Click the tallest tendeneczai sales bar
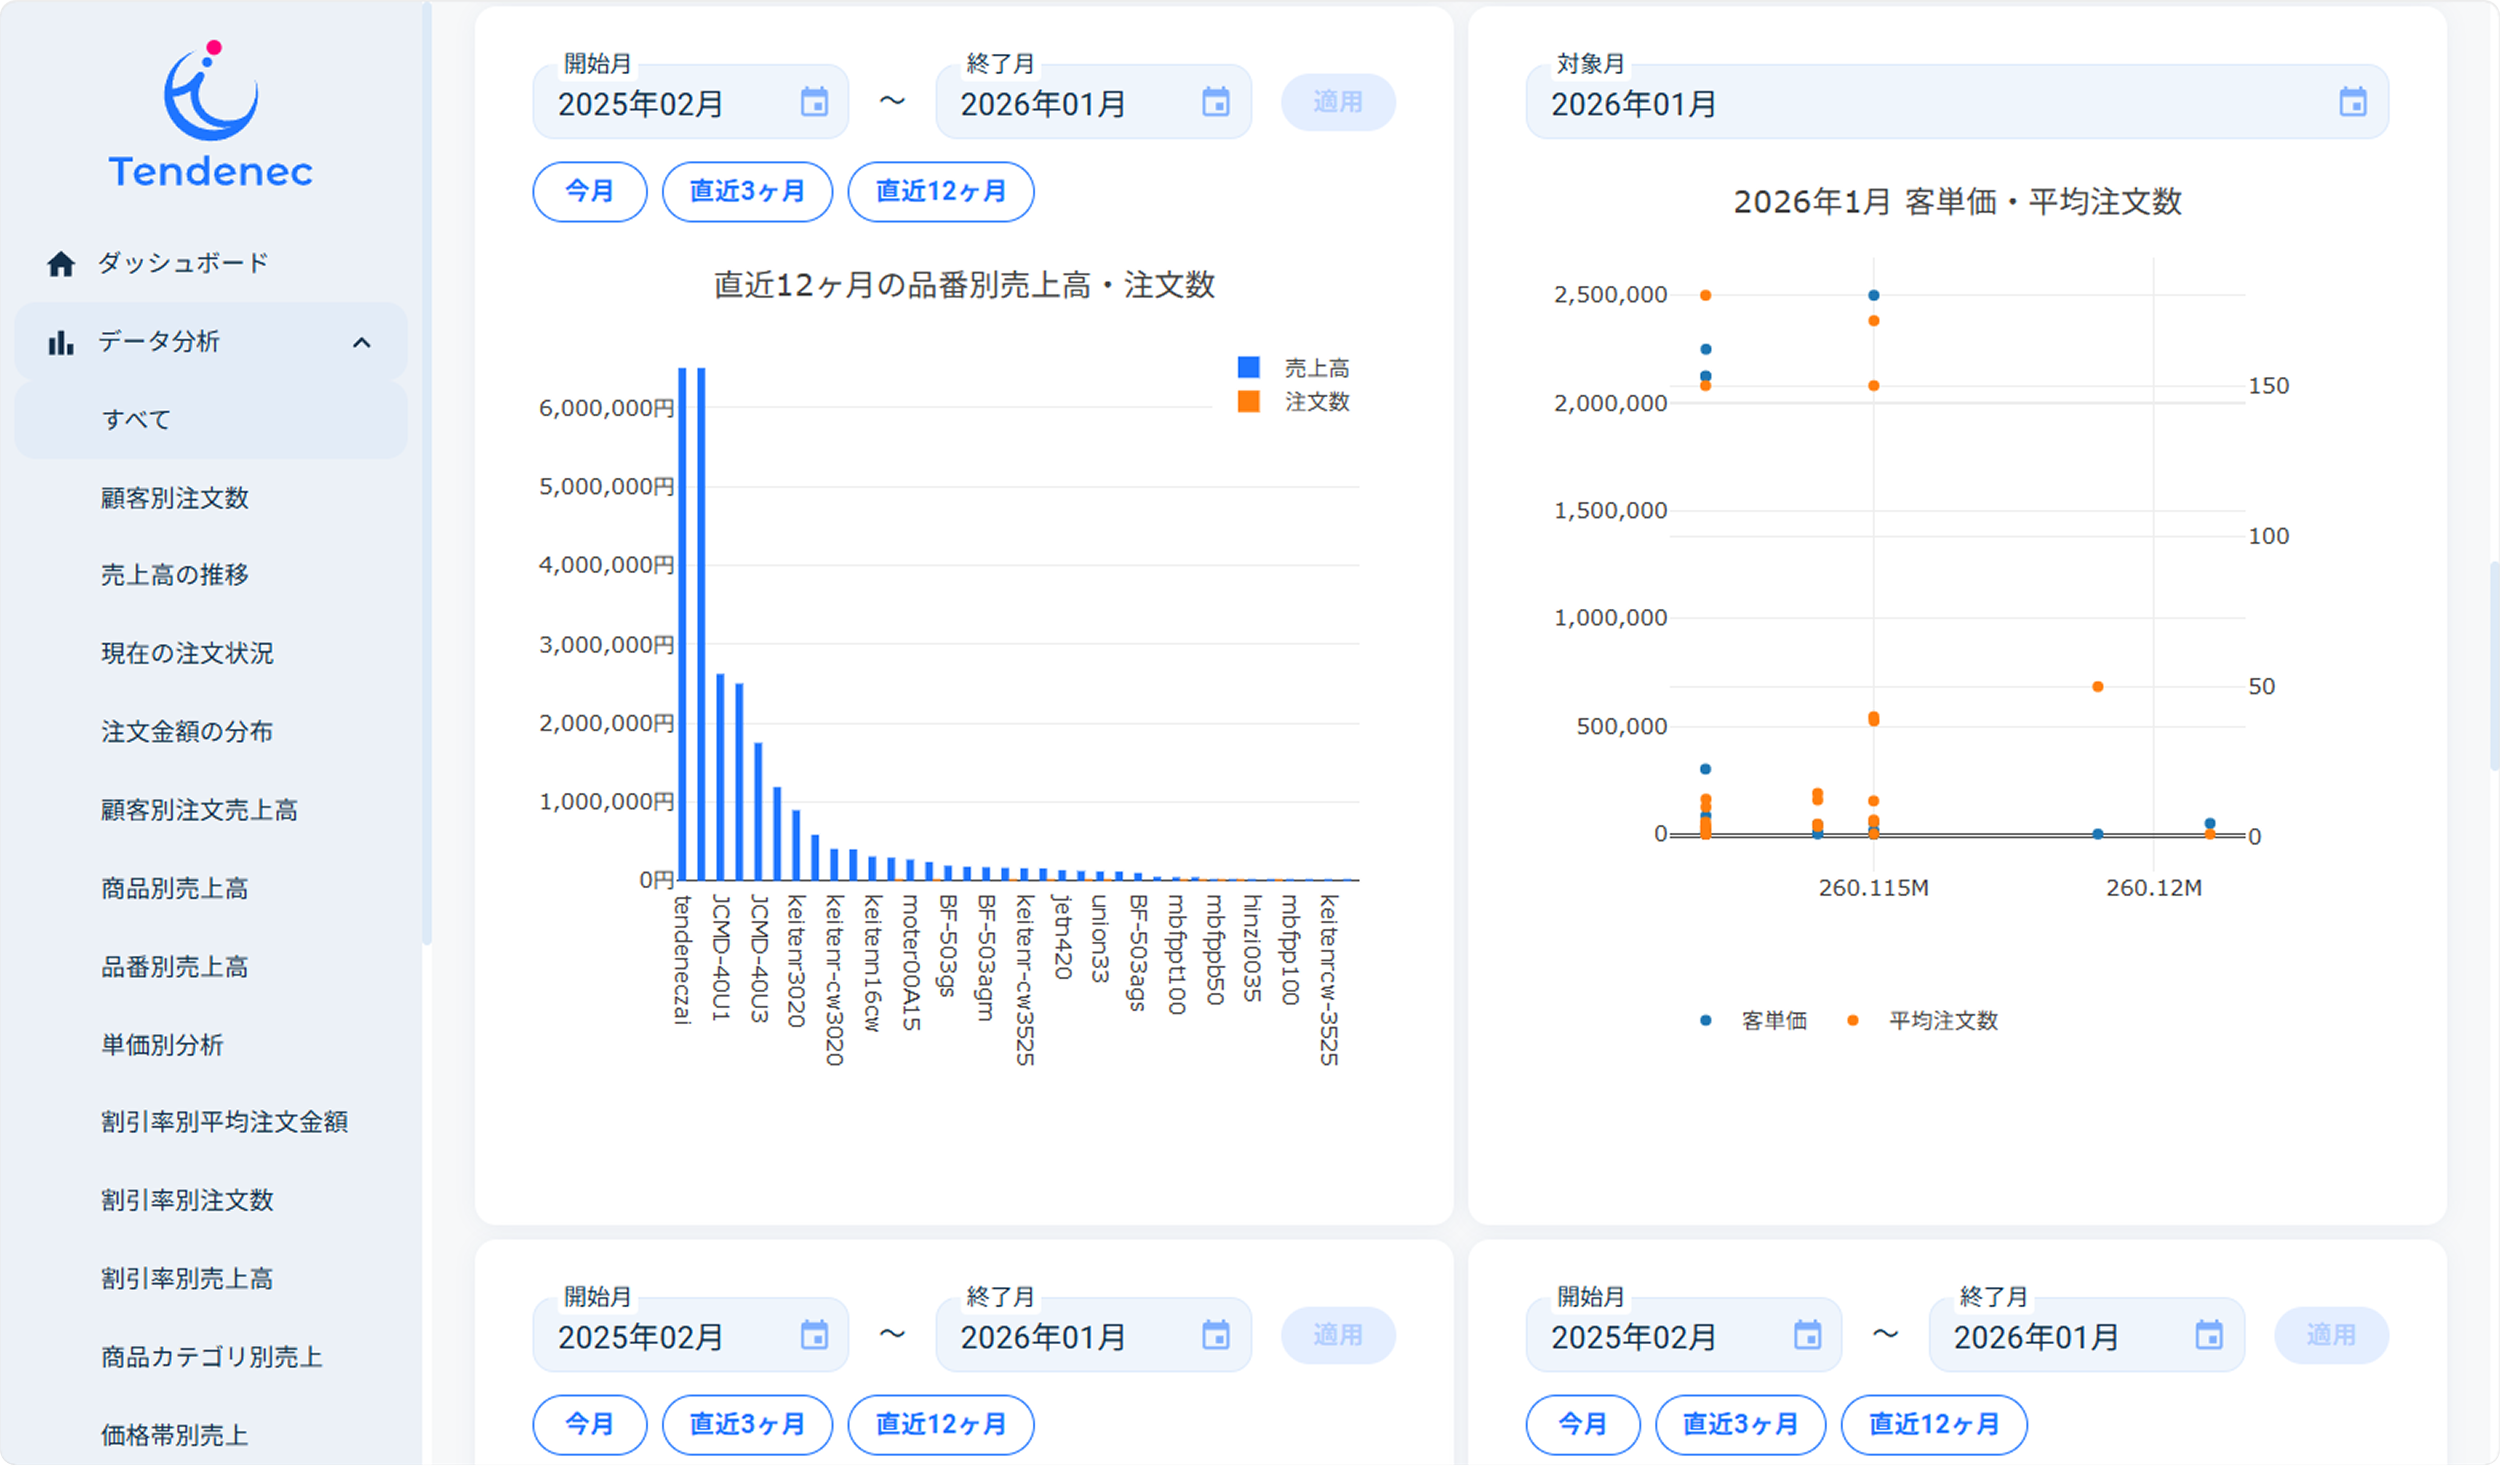Image resolution: width=2500 pixels, height=1466 pixels. 682,620
